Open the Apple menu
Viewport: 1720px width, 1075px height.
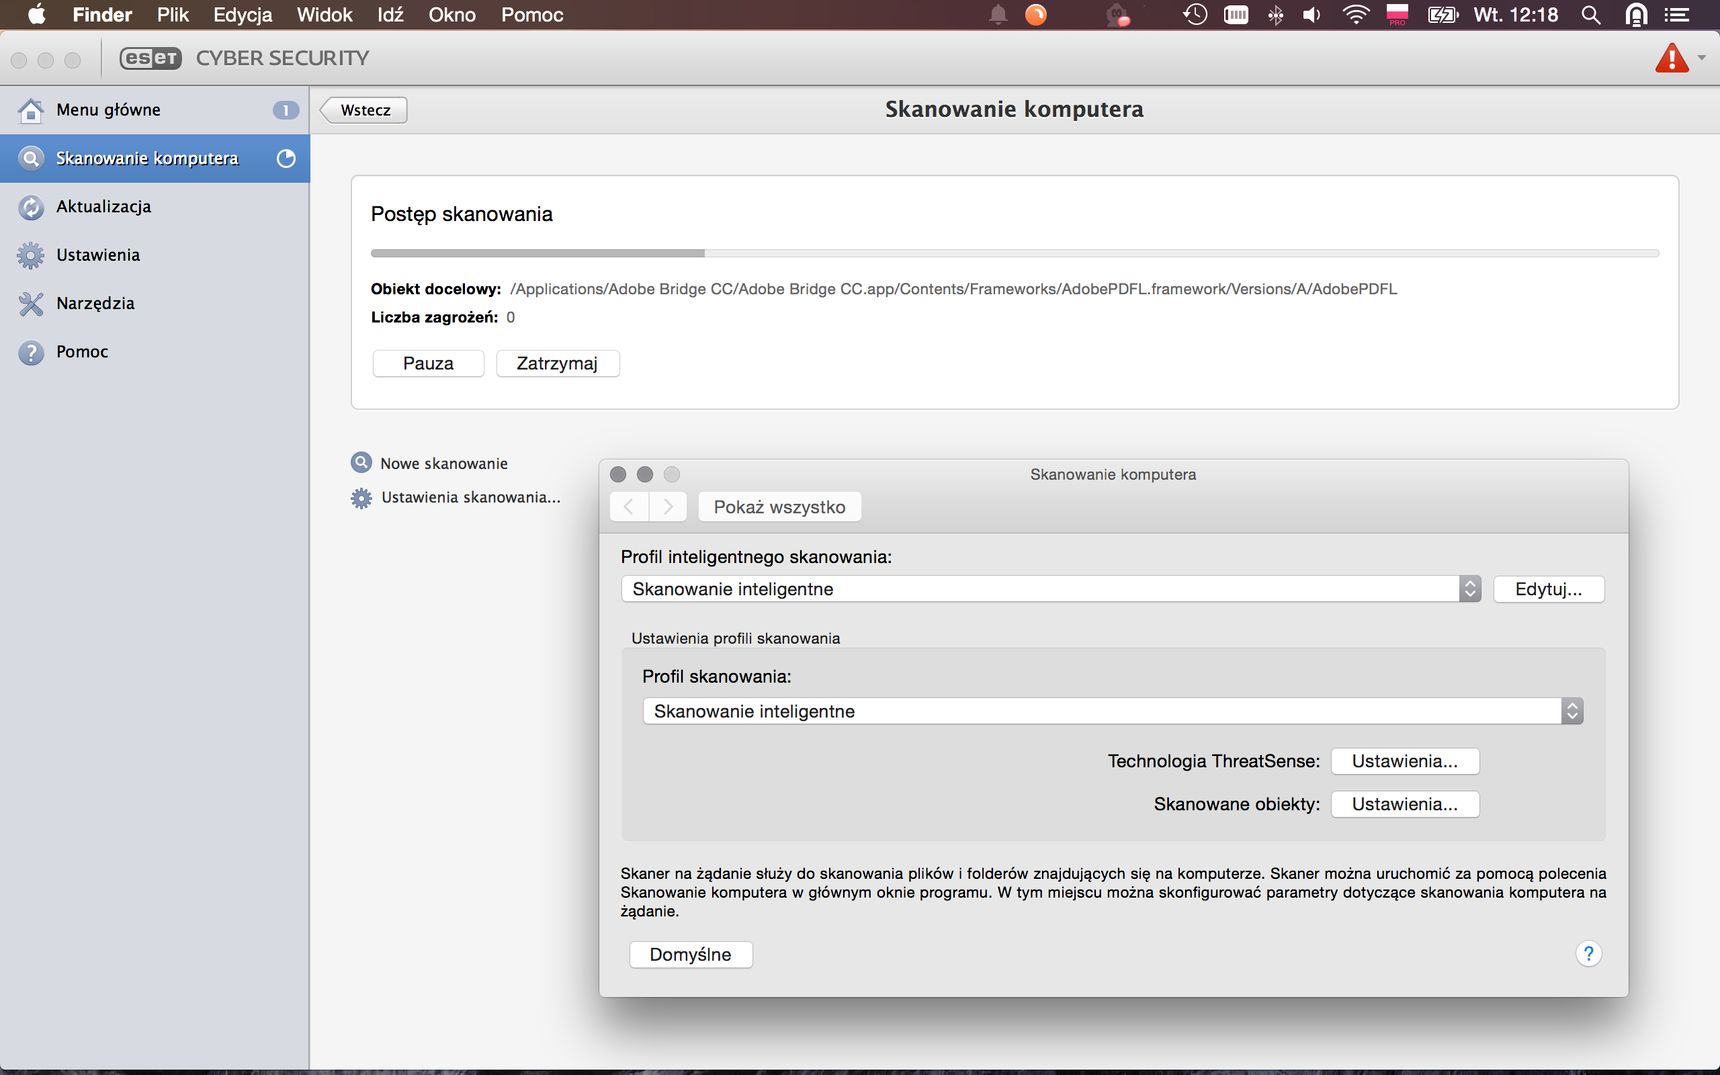(36, 14)
